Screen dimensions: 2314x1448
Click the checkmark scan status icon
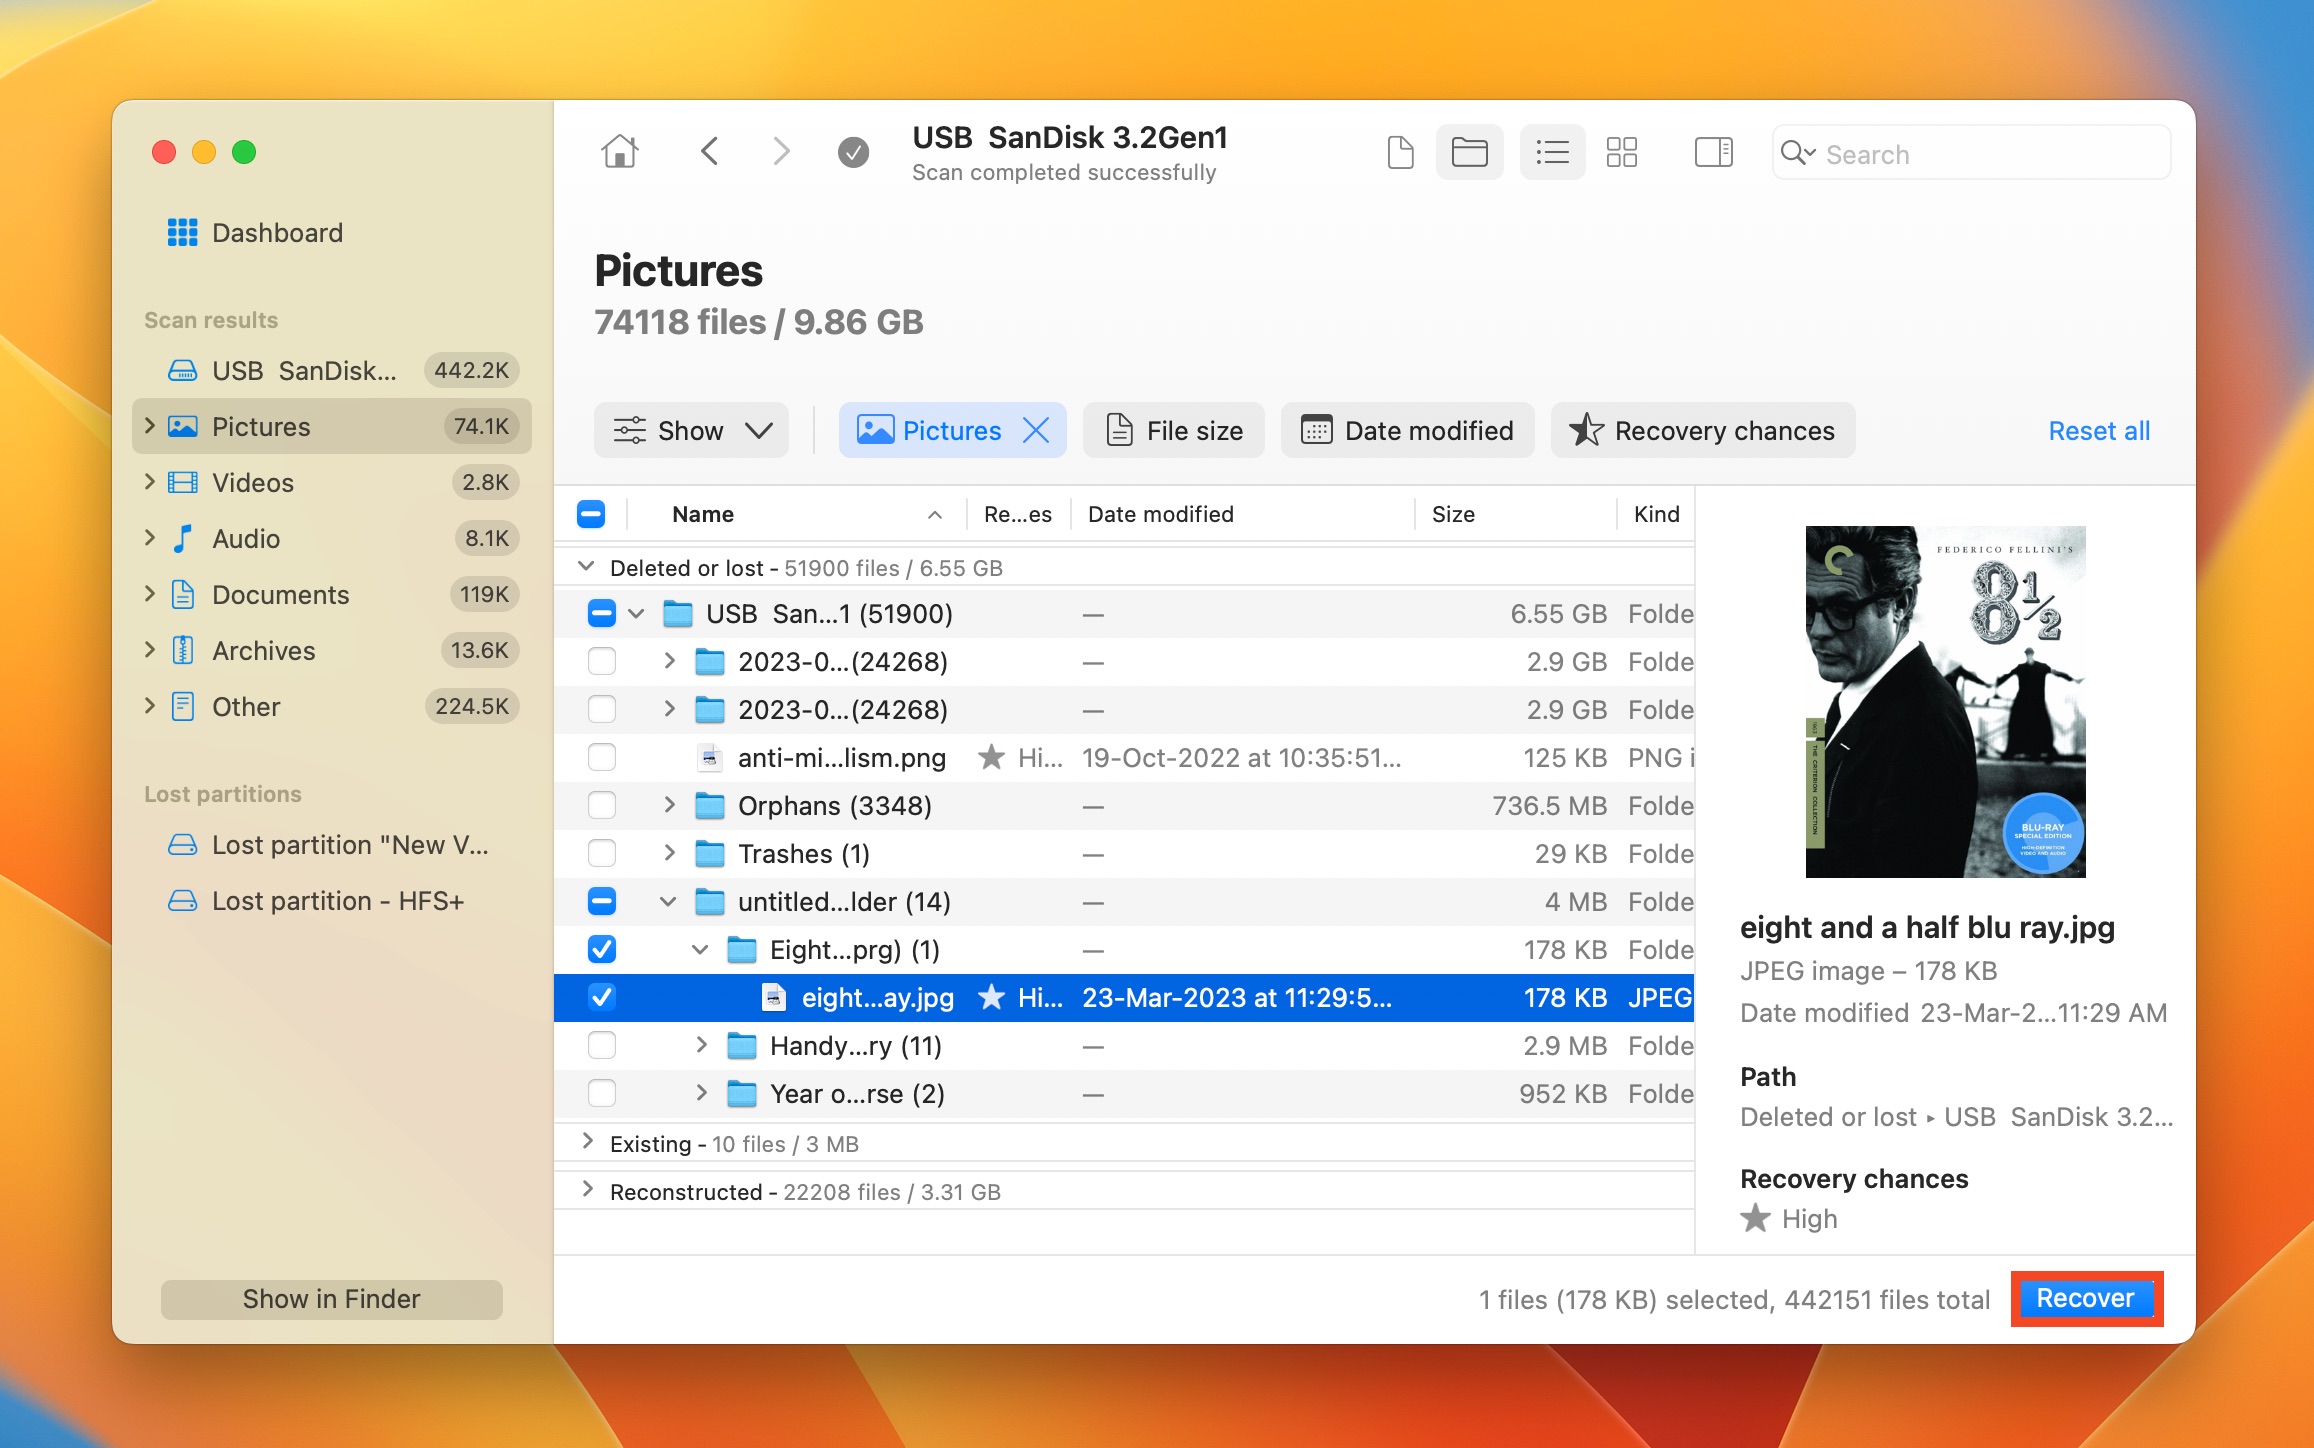pos(853,152)
